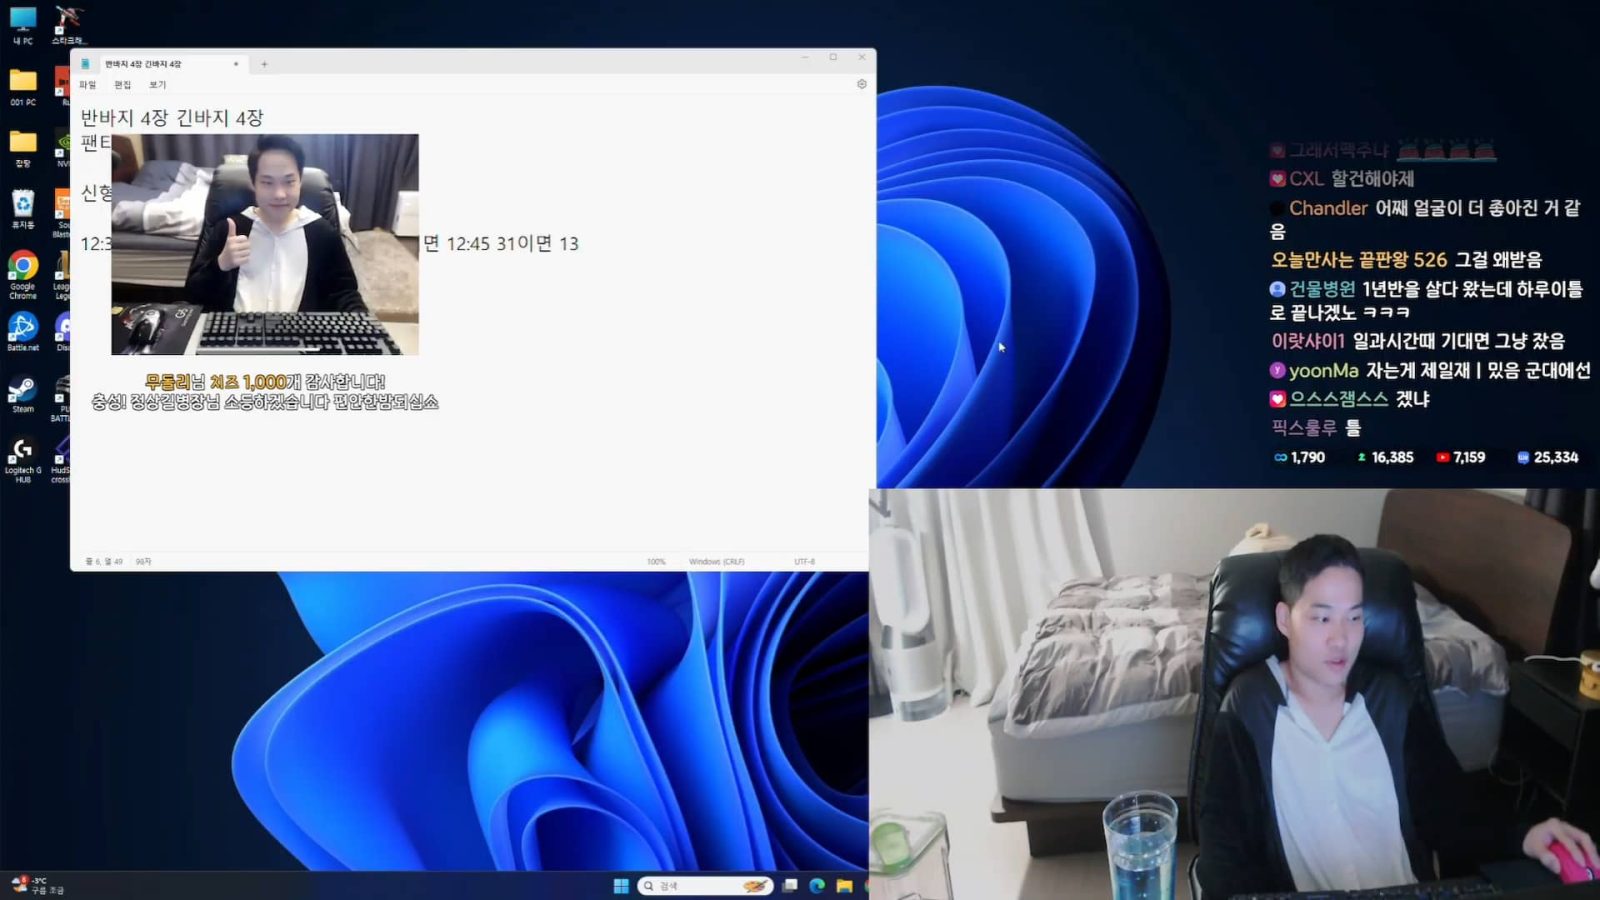
Task: Launch Steam from the desktop
Action: (23, 394)
